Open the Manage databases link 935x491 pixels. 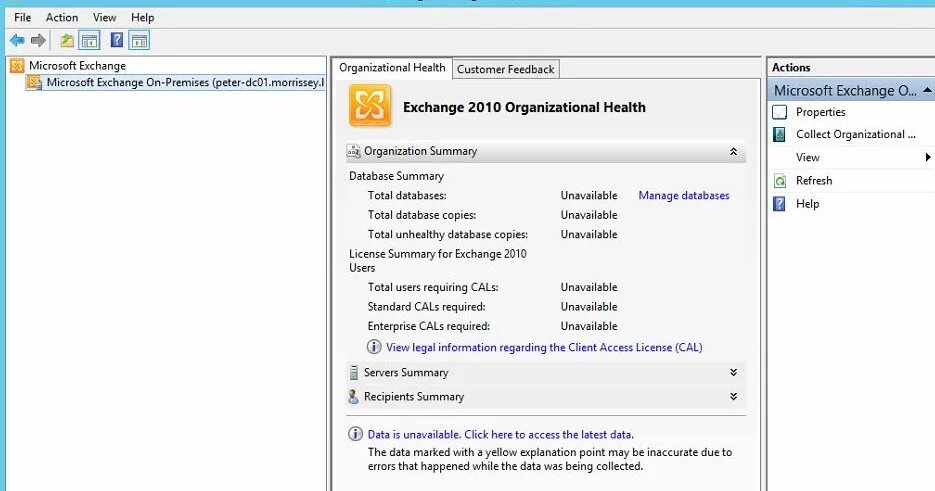coord(684,195)
